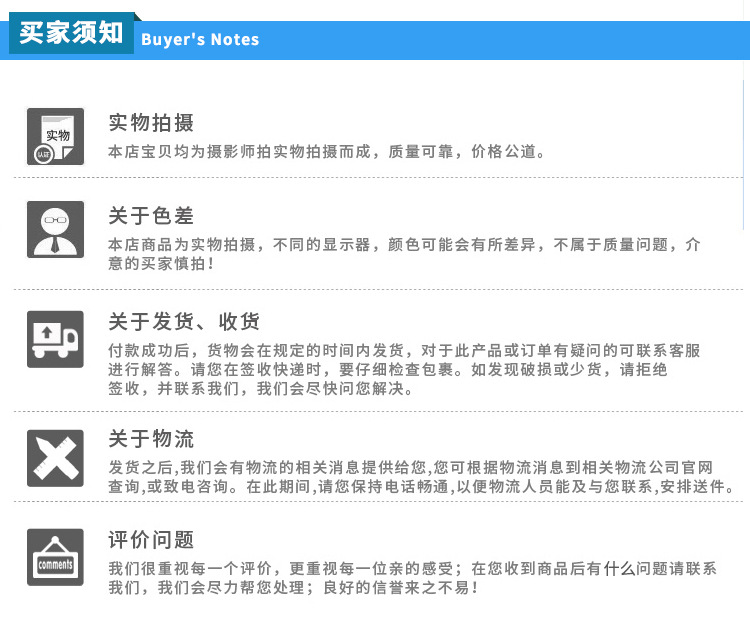Image resolution: width=750 pixels, height=631 pixels.
Task: Click the 买家须知 header label
Action: pyautogui.click(x=71, y=33)
